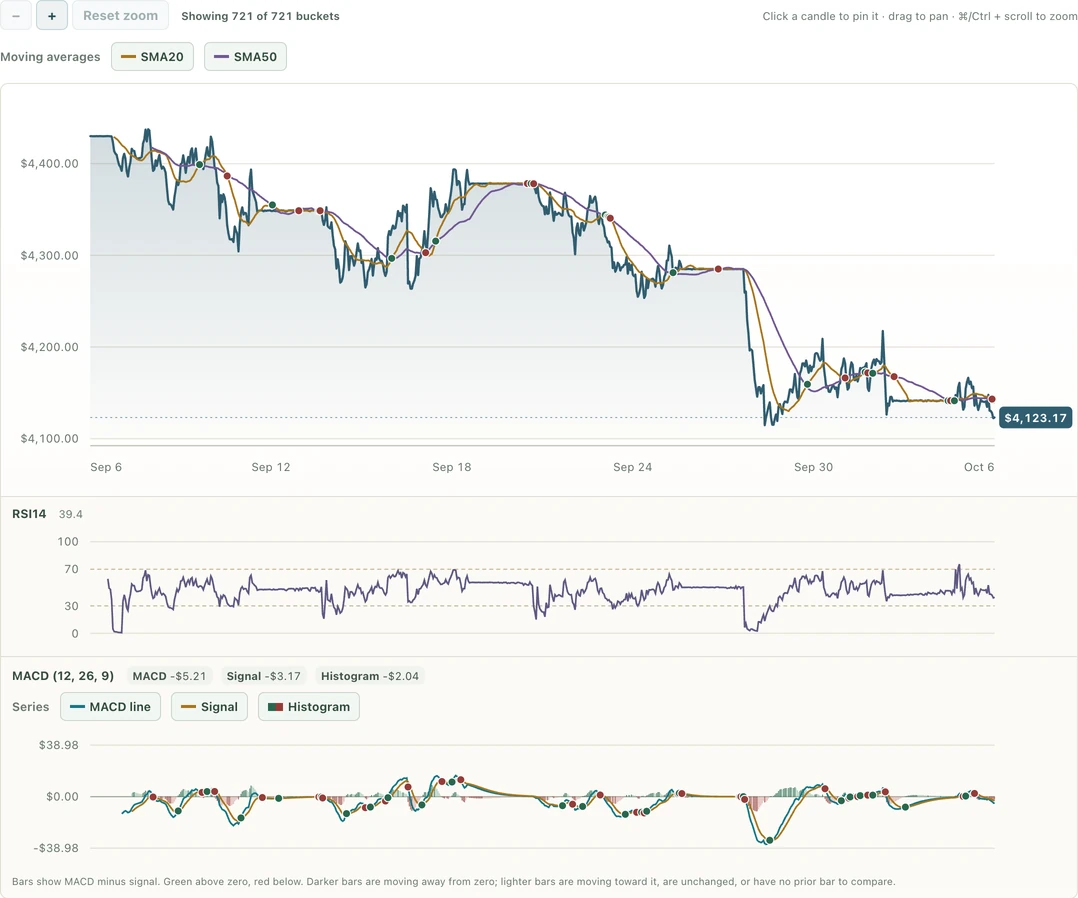Toggle the Signal series
Image resolution: width=1078 pixels, height=898 pixels.
209,707
